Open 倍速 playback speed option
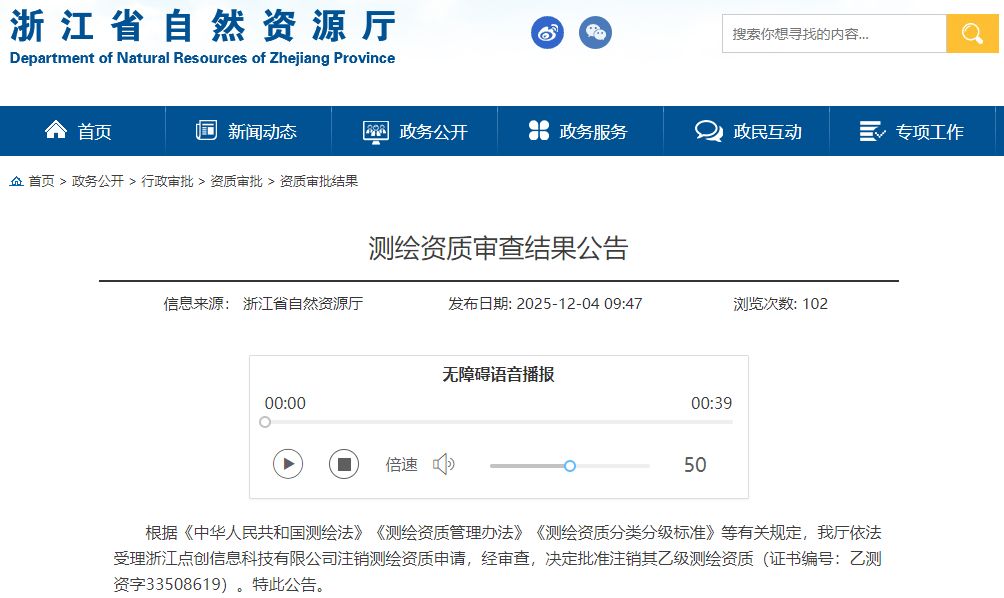Screen dimensions: 1004x598 (x=401, y=464)
